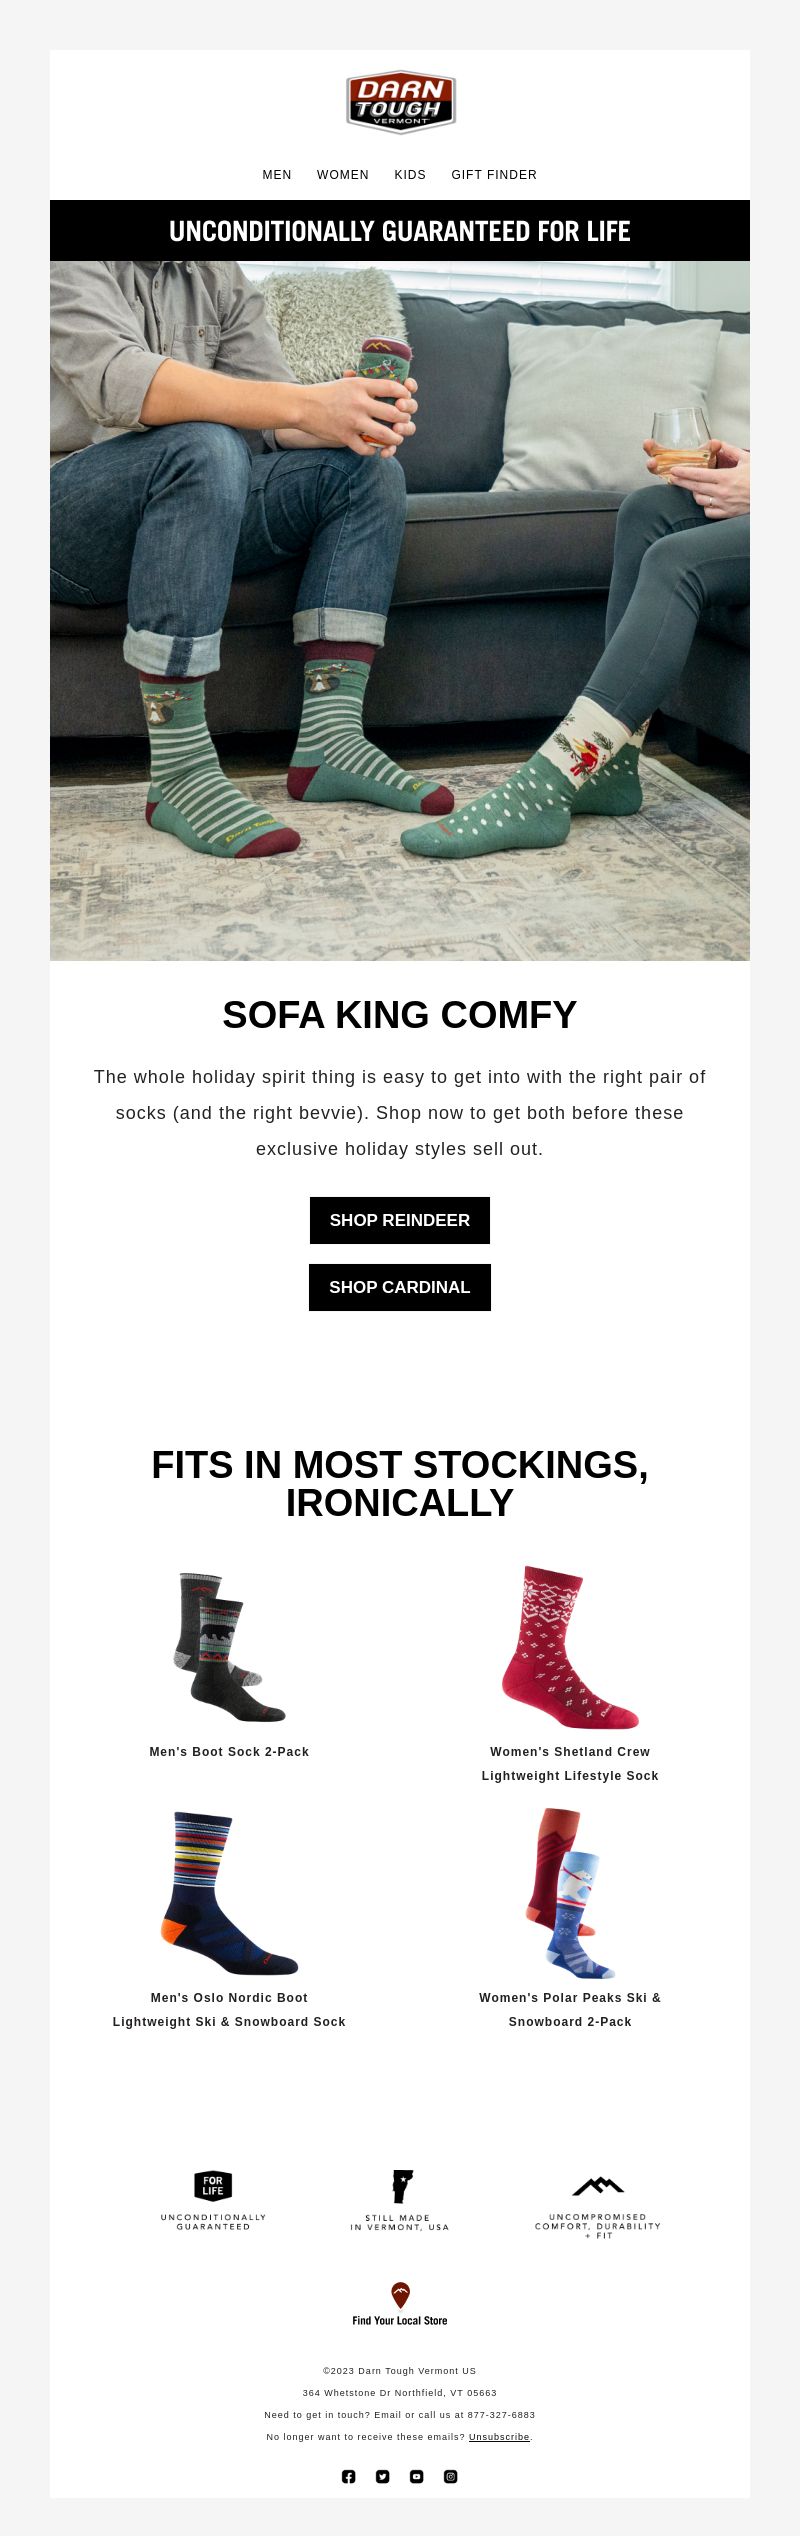Click the Unsubscribe link
800x2536 pixels.
click(x=499, y=2437)
